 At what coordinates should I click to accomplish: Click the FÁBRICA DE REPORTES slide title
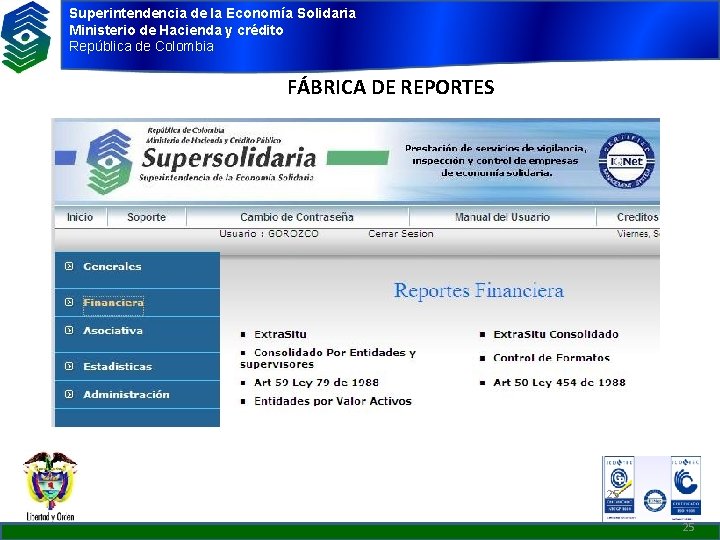click(391, 87)
